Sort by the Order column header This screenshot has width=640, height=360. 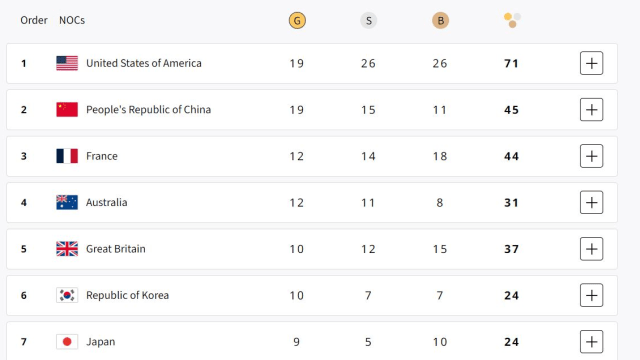click(34, 20)
